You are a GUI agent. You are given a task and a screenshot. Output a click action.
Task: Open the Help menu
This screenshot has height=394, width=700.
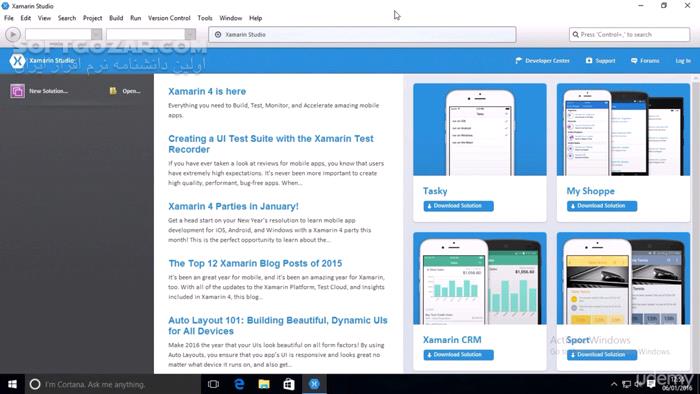point(255,18)
